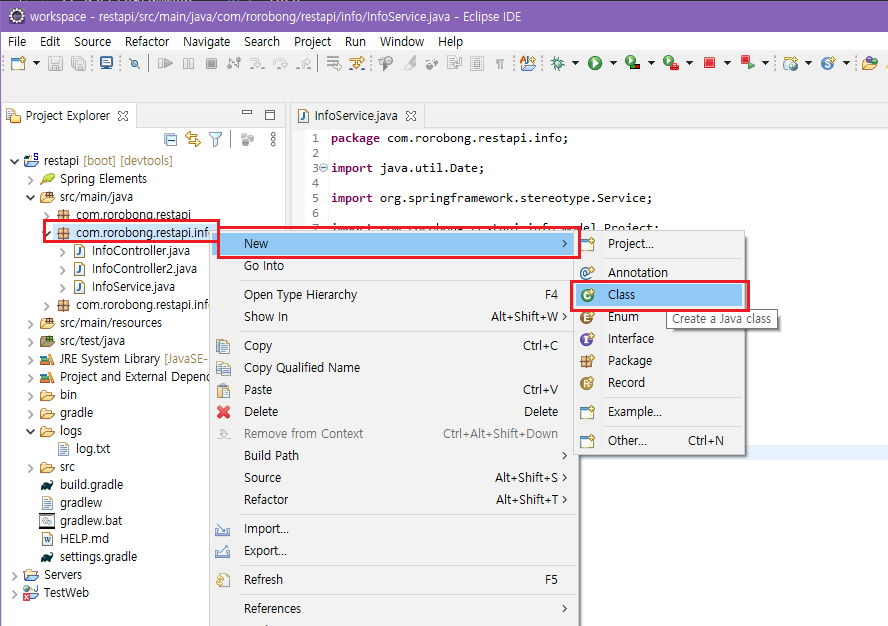
Task: Click the Step Return icon
Action: point(304,63)
